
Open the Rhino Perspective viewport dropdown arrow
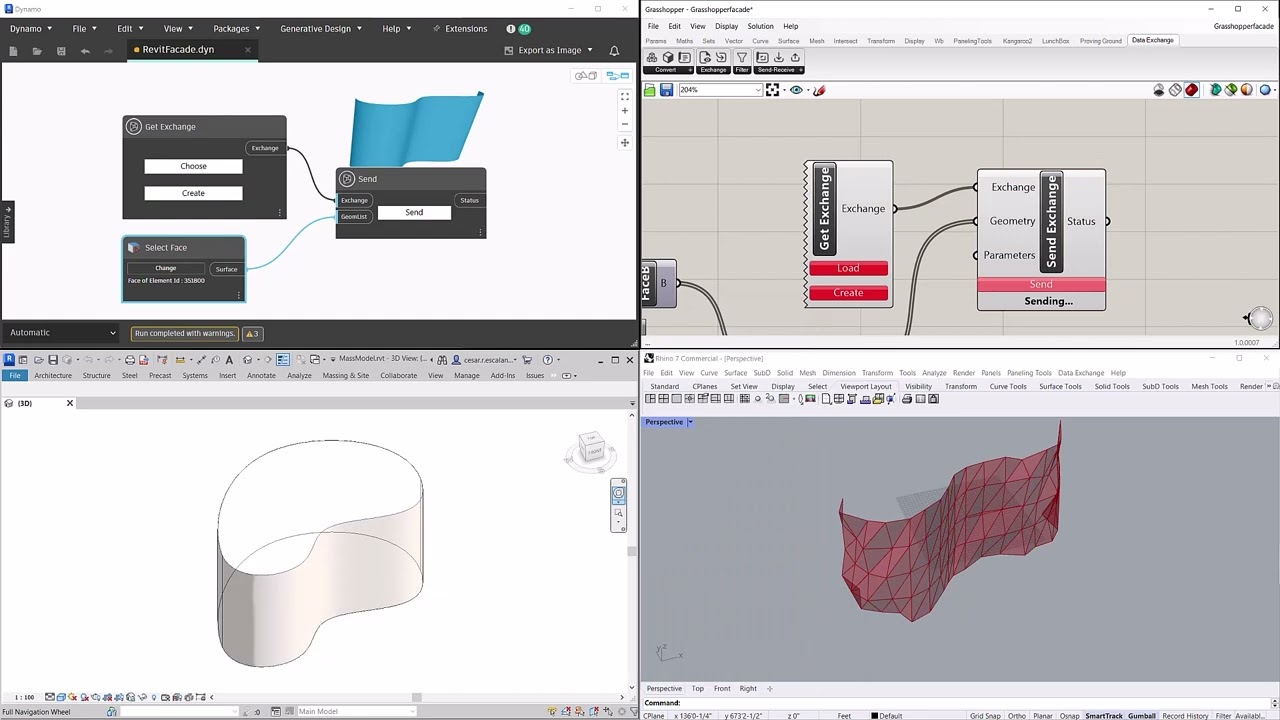coord(690,422)
